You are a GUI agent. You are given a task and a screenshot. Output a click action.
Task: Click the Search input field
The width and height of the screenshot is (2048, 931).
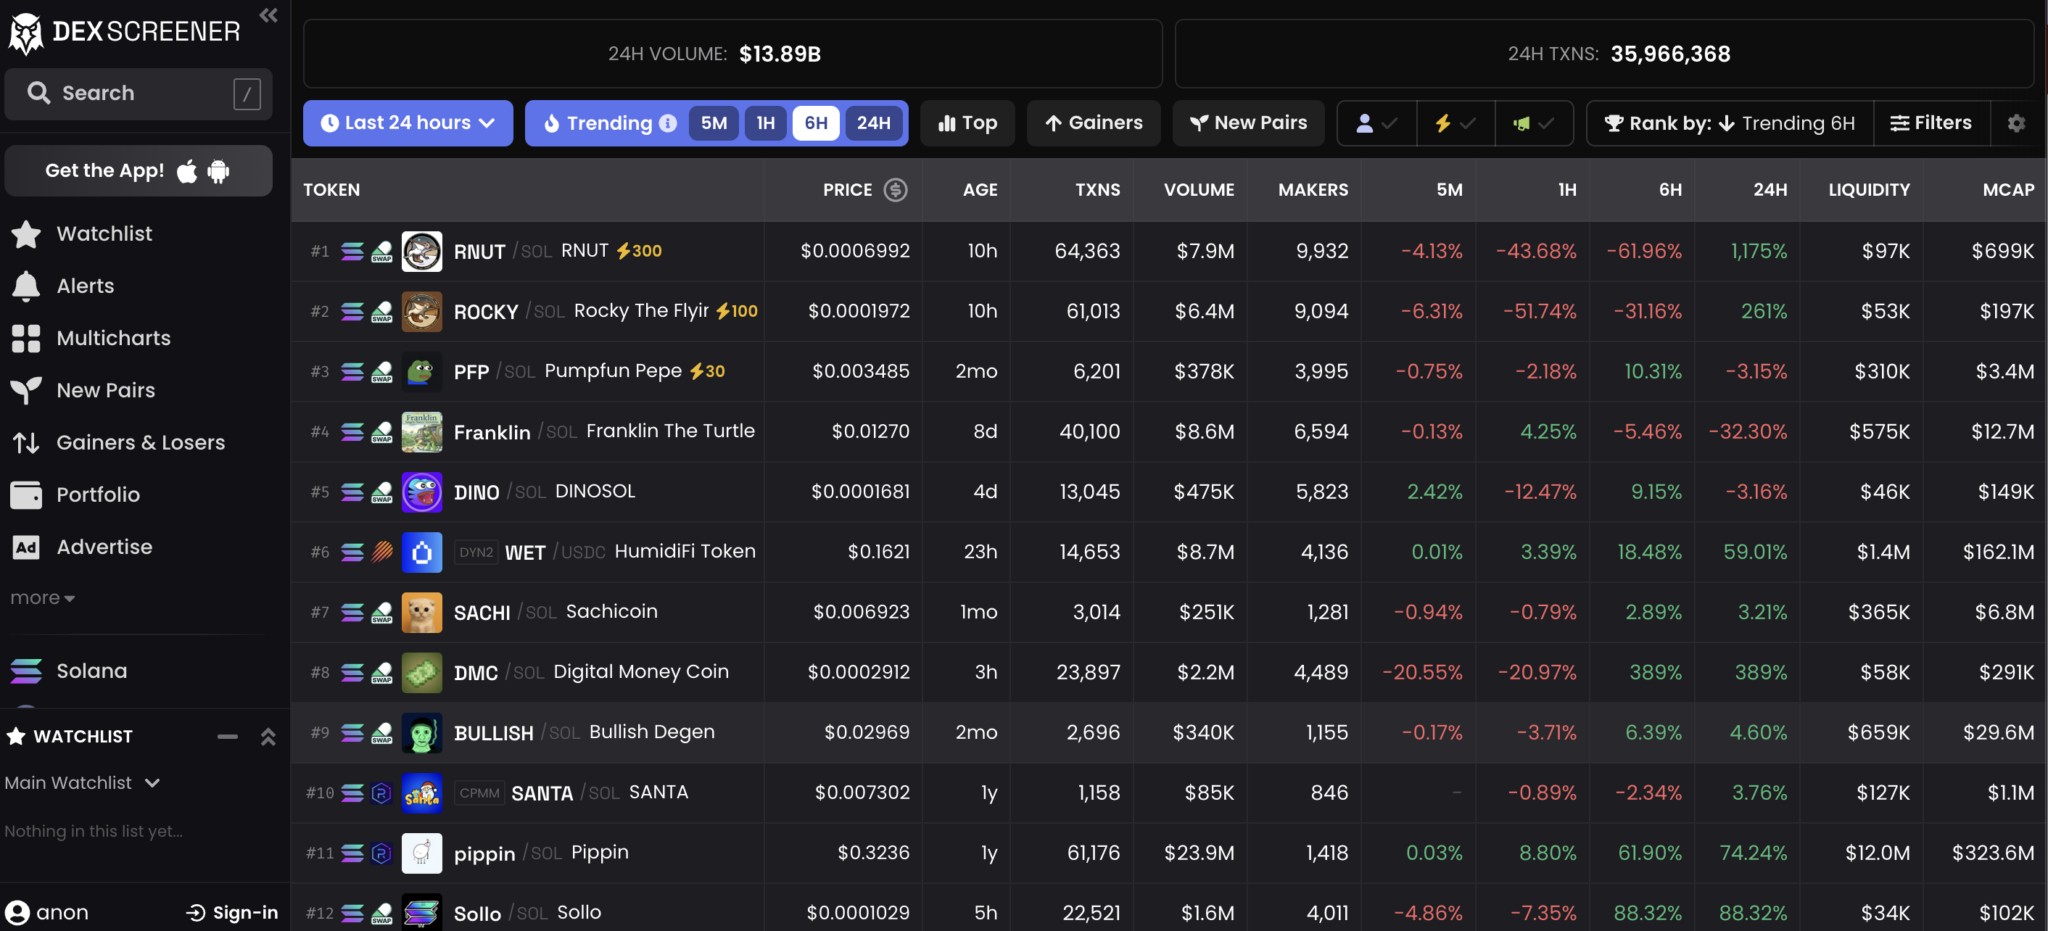point(138,93)
